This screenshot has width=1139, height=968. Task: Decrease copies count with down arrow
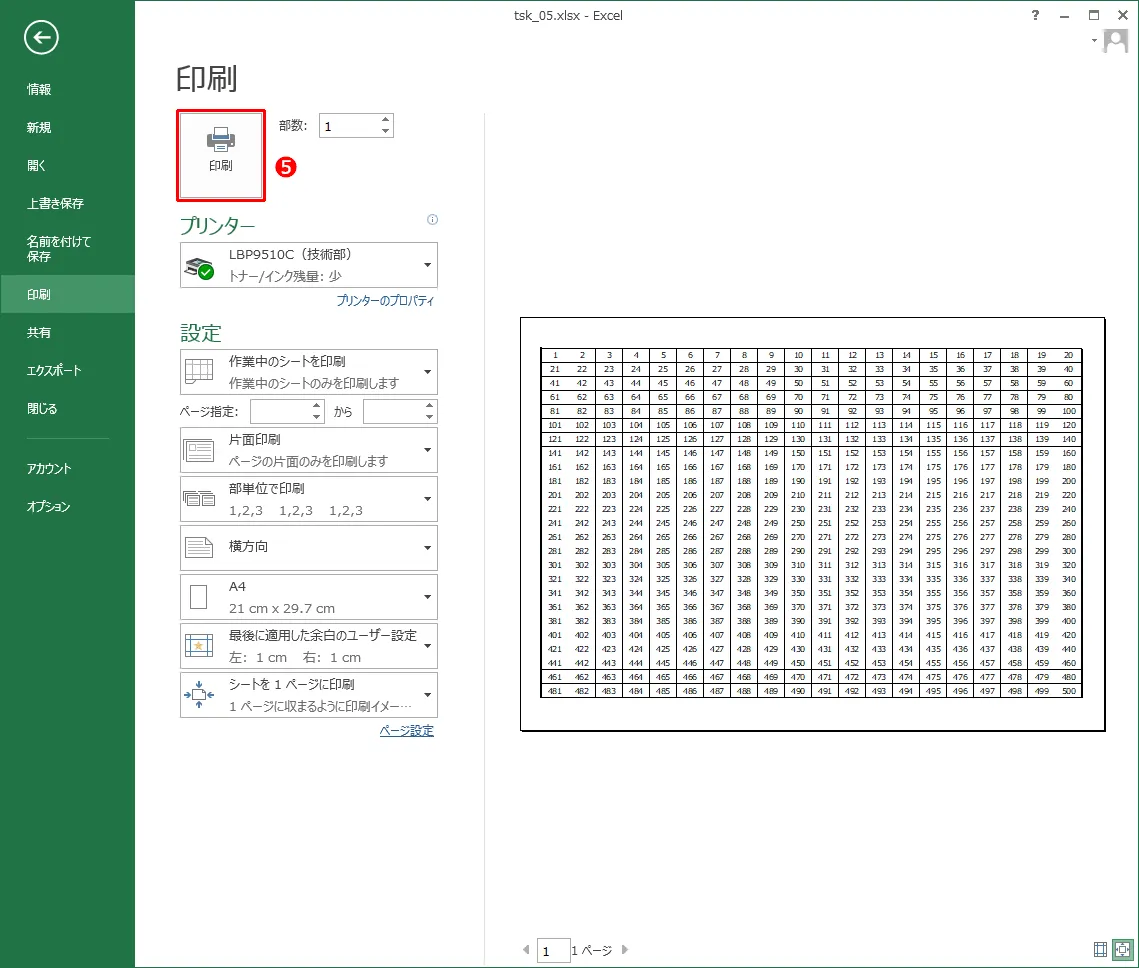point(386,131)
